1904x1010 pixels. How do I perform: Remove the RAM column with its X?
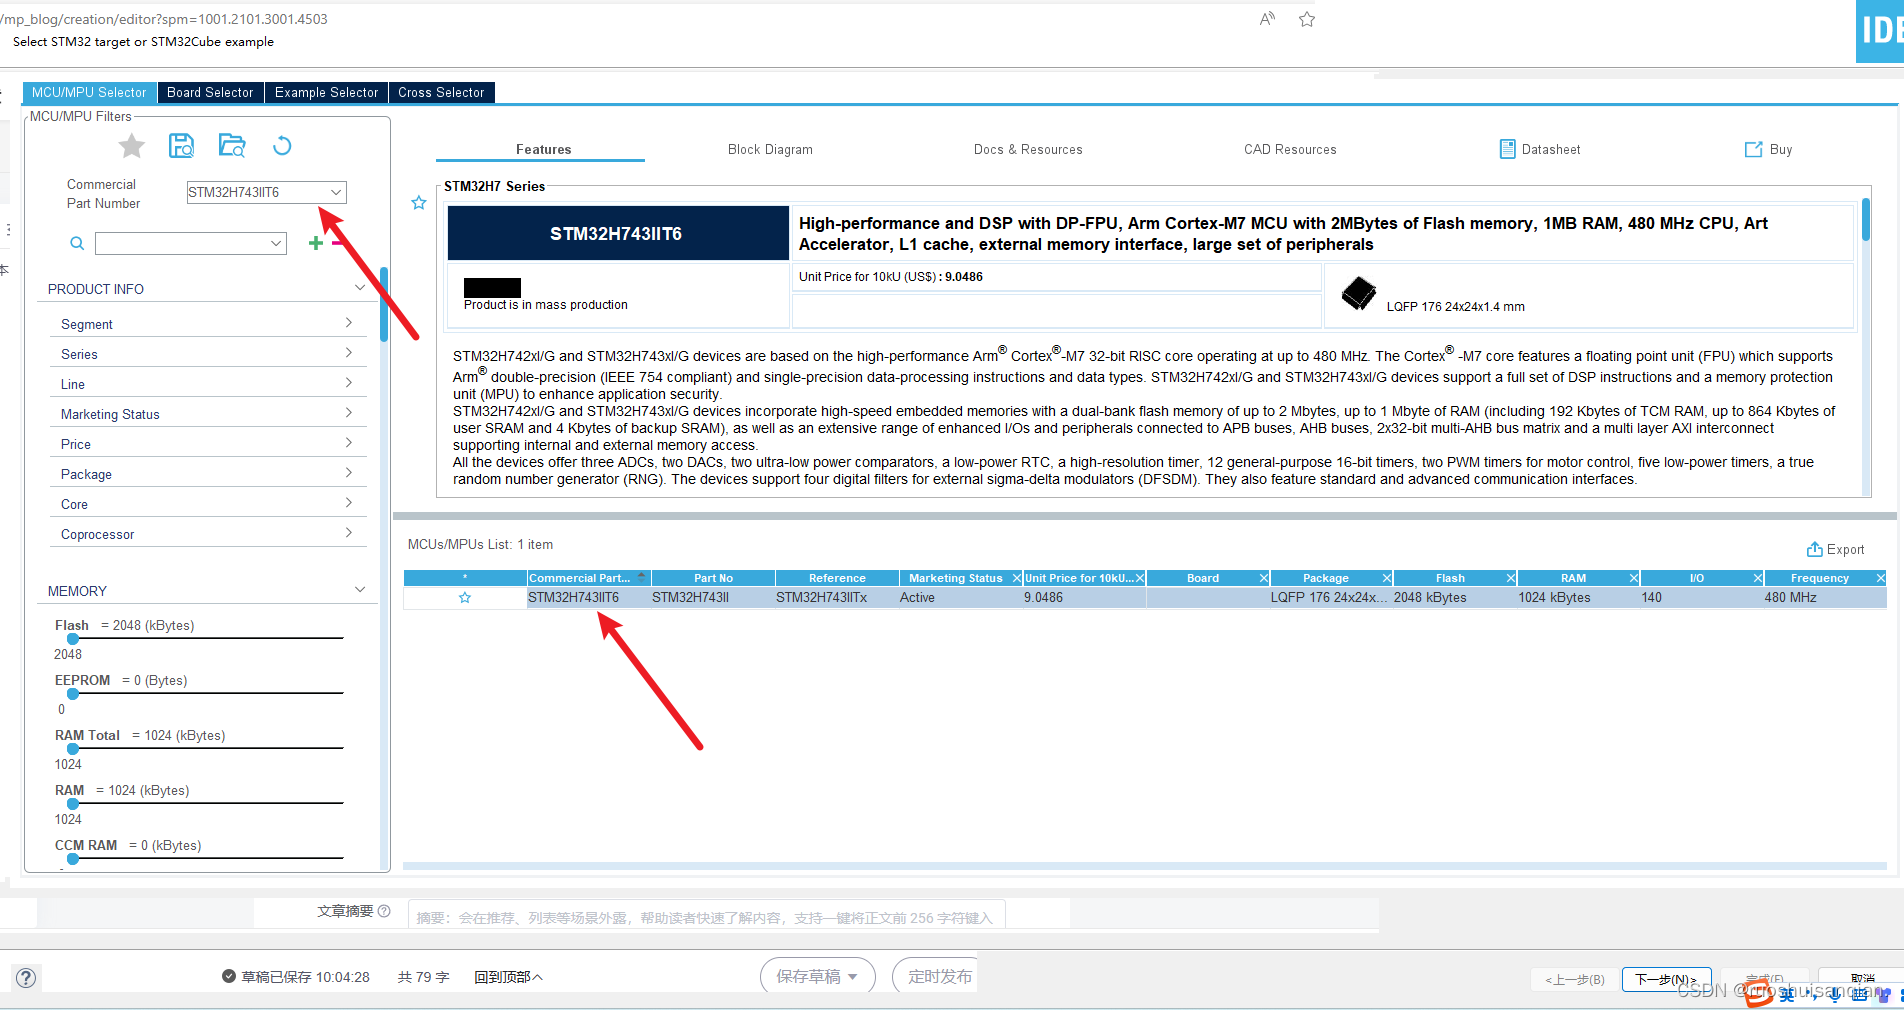pos(1634,578)
